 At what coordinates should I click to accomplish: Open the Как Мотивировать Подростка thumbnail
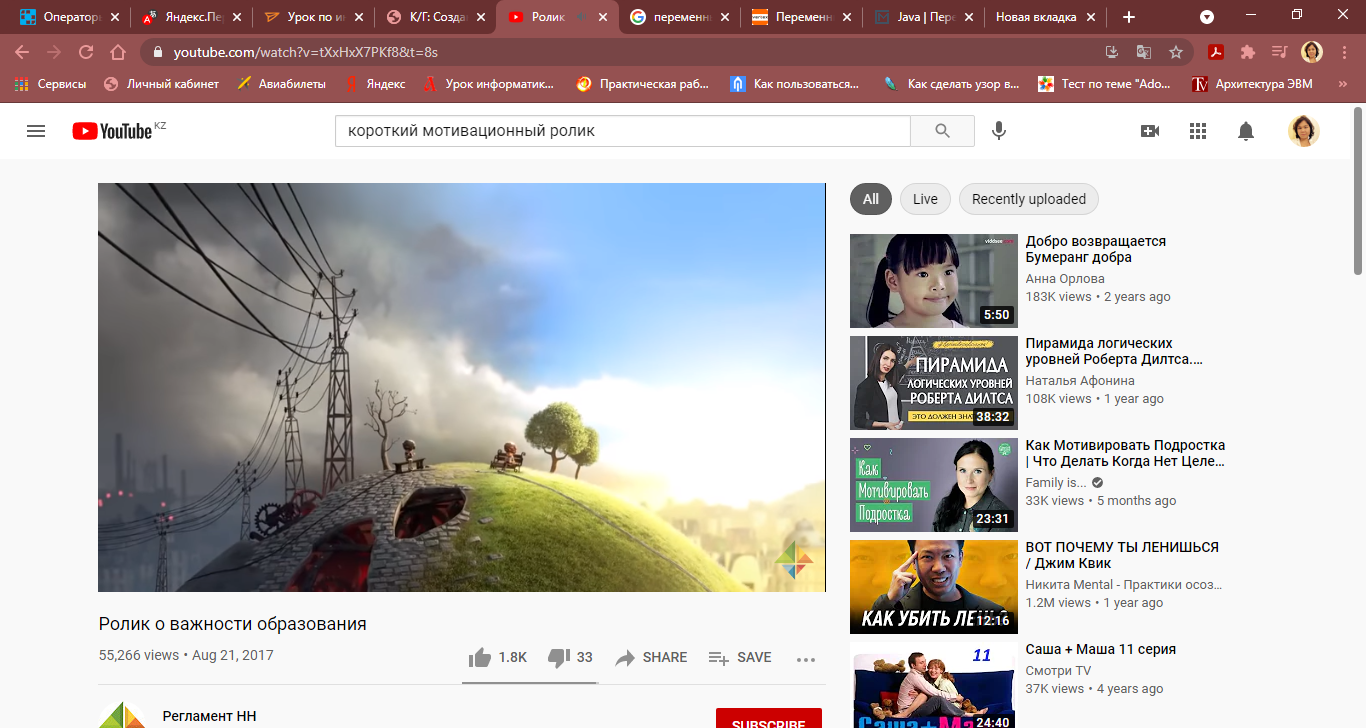934,485
